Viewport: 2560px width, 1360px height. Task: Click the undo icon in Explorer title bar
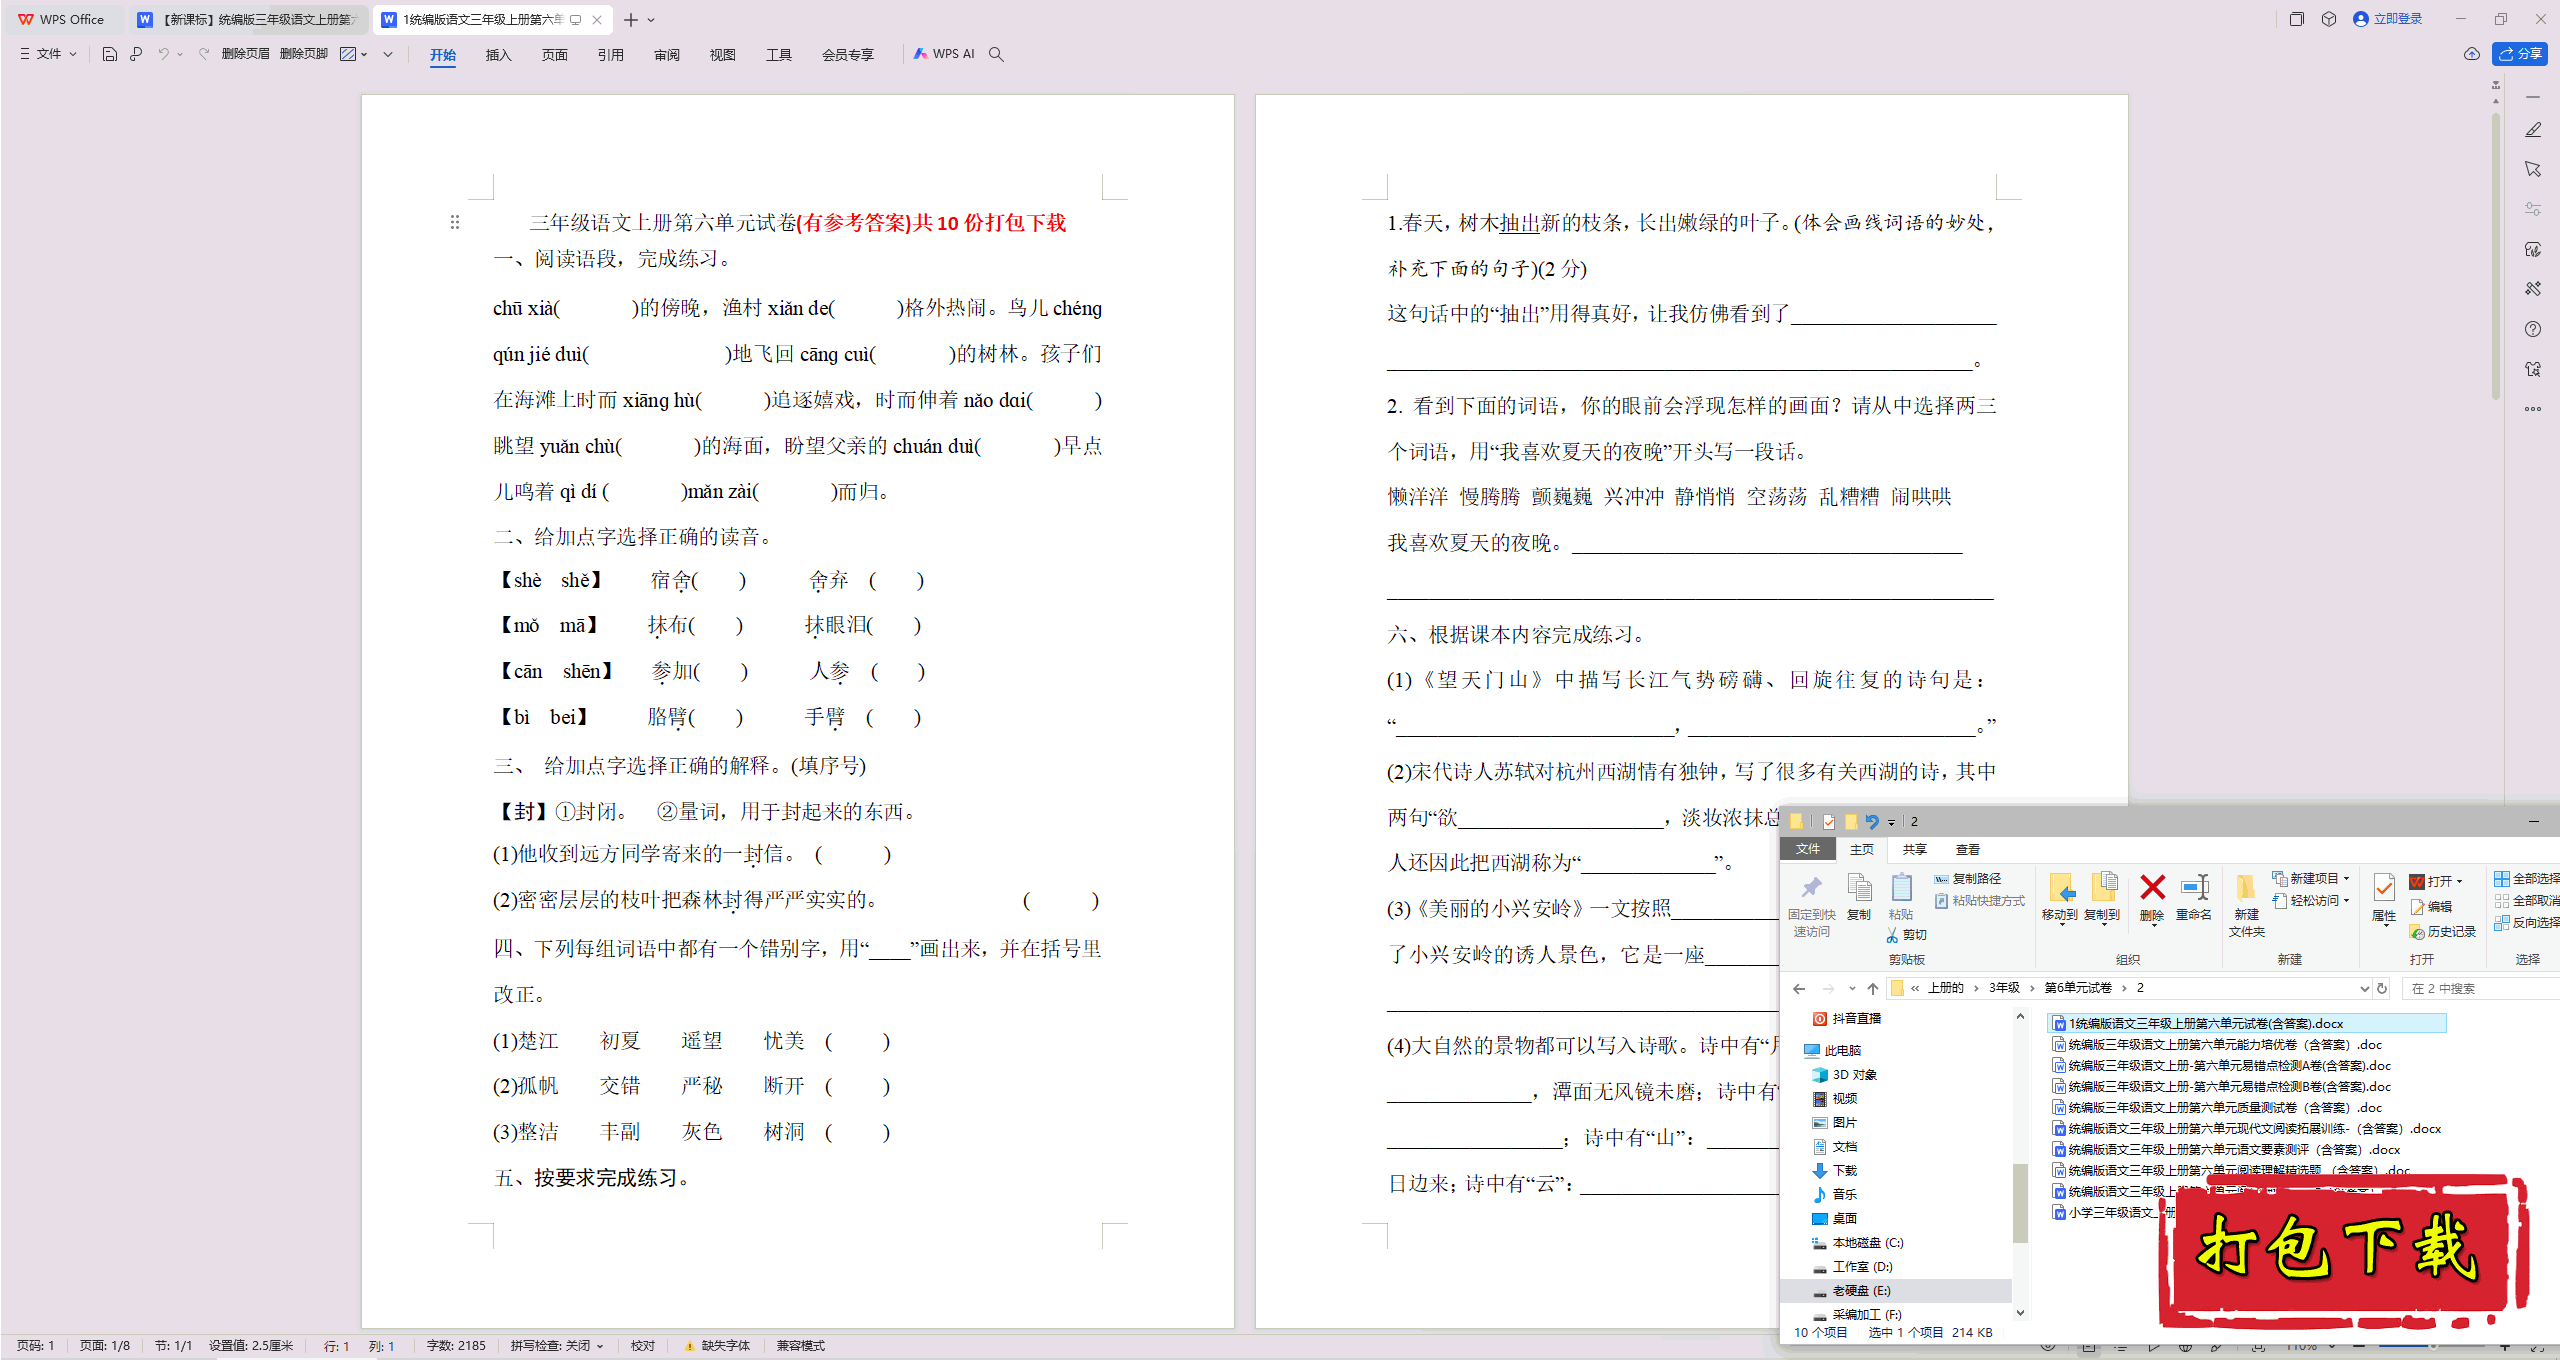point(1872,821)
